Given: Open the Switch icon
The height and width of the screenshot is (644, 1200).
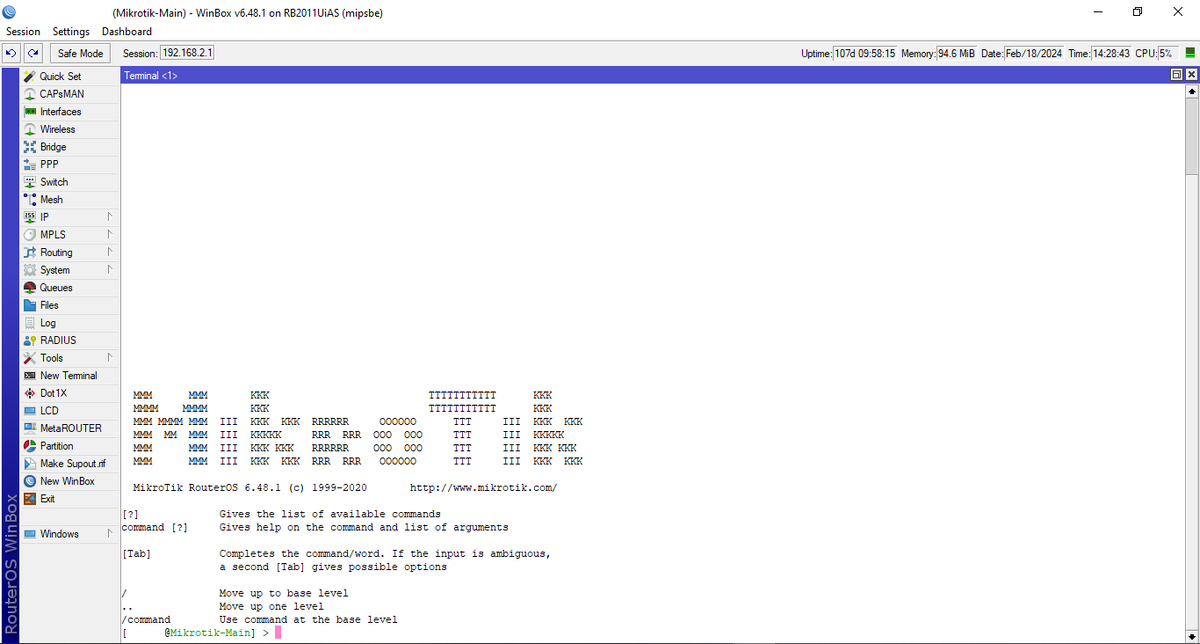Looking at the screenshot, I should pyautogui.click(x=30, y=182).
